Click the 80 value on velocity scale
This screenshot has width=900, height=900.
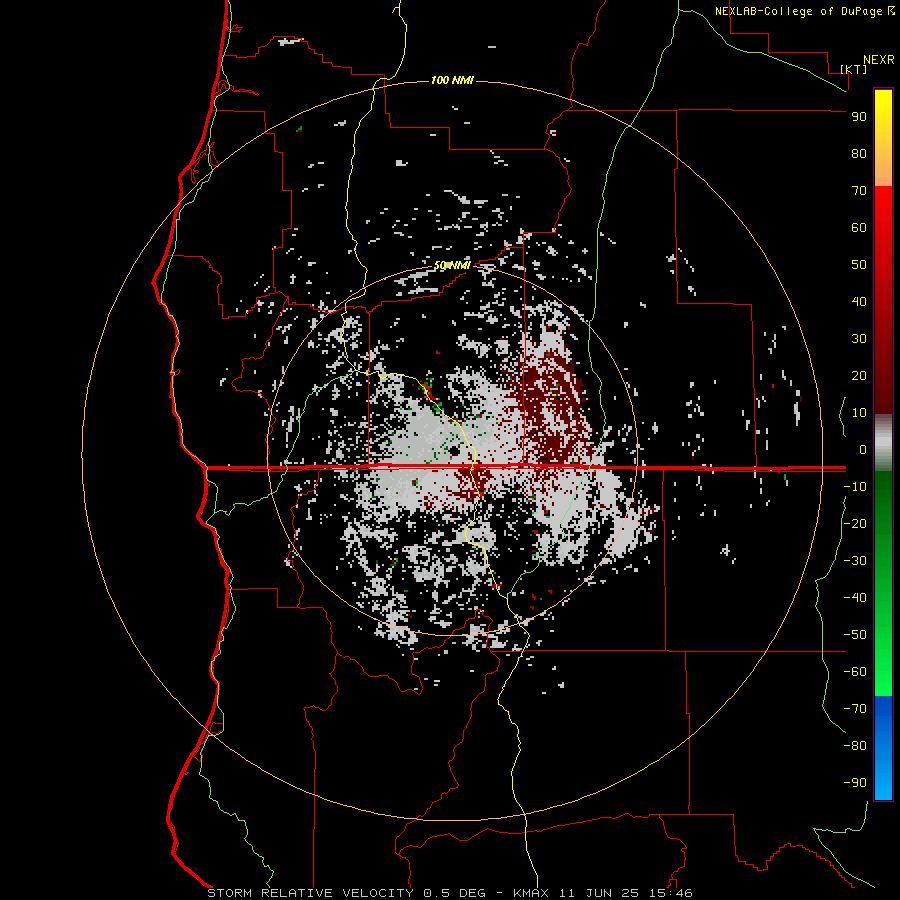pyautogui.click(x=859, y=153)
